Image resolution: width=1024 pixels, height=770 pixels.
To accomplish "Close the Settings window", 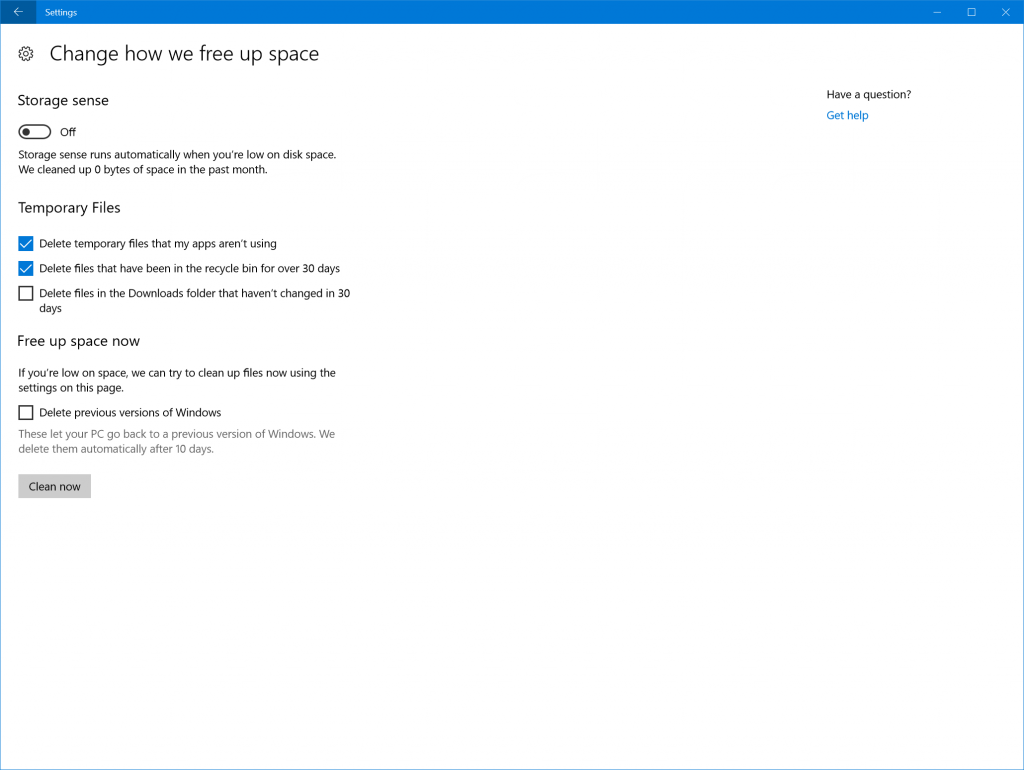I will coord(1006,12).
